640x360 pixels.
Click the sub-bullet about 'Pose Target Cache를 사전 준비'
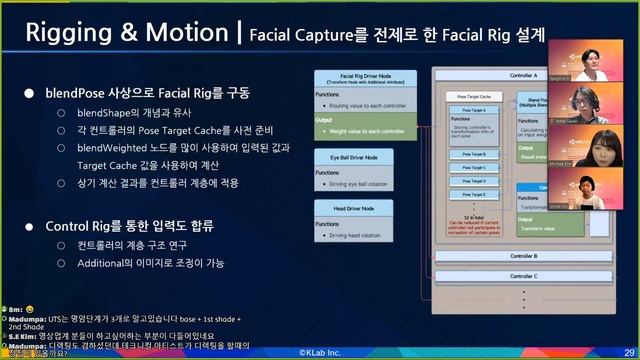click(x=175, y=131)
